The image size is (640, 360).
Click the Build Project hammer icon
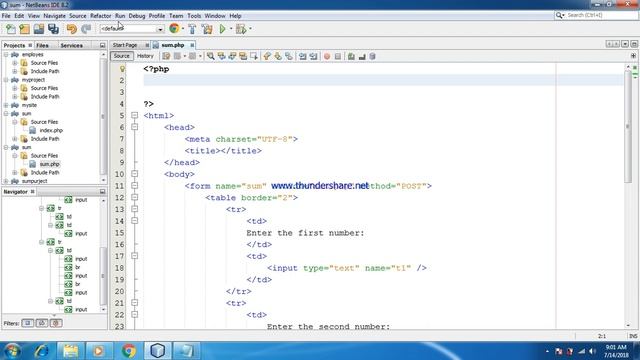coord(192,29)
